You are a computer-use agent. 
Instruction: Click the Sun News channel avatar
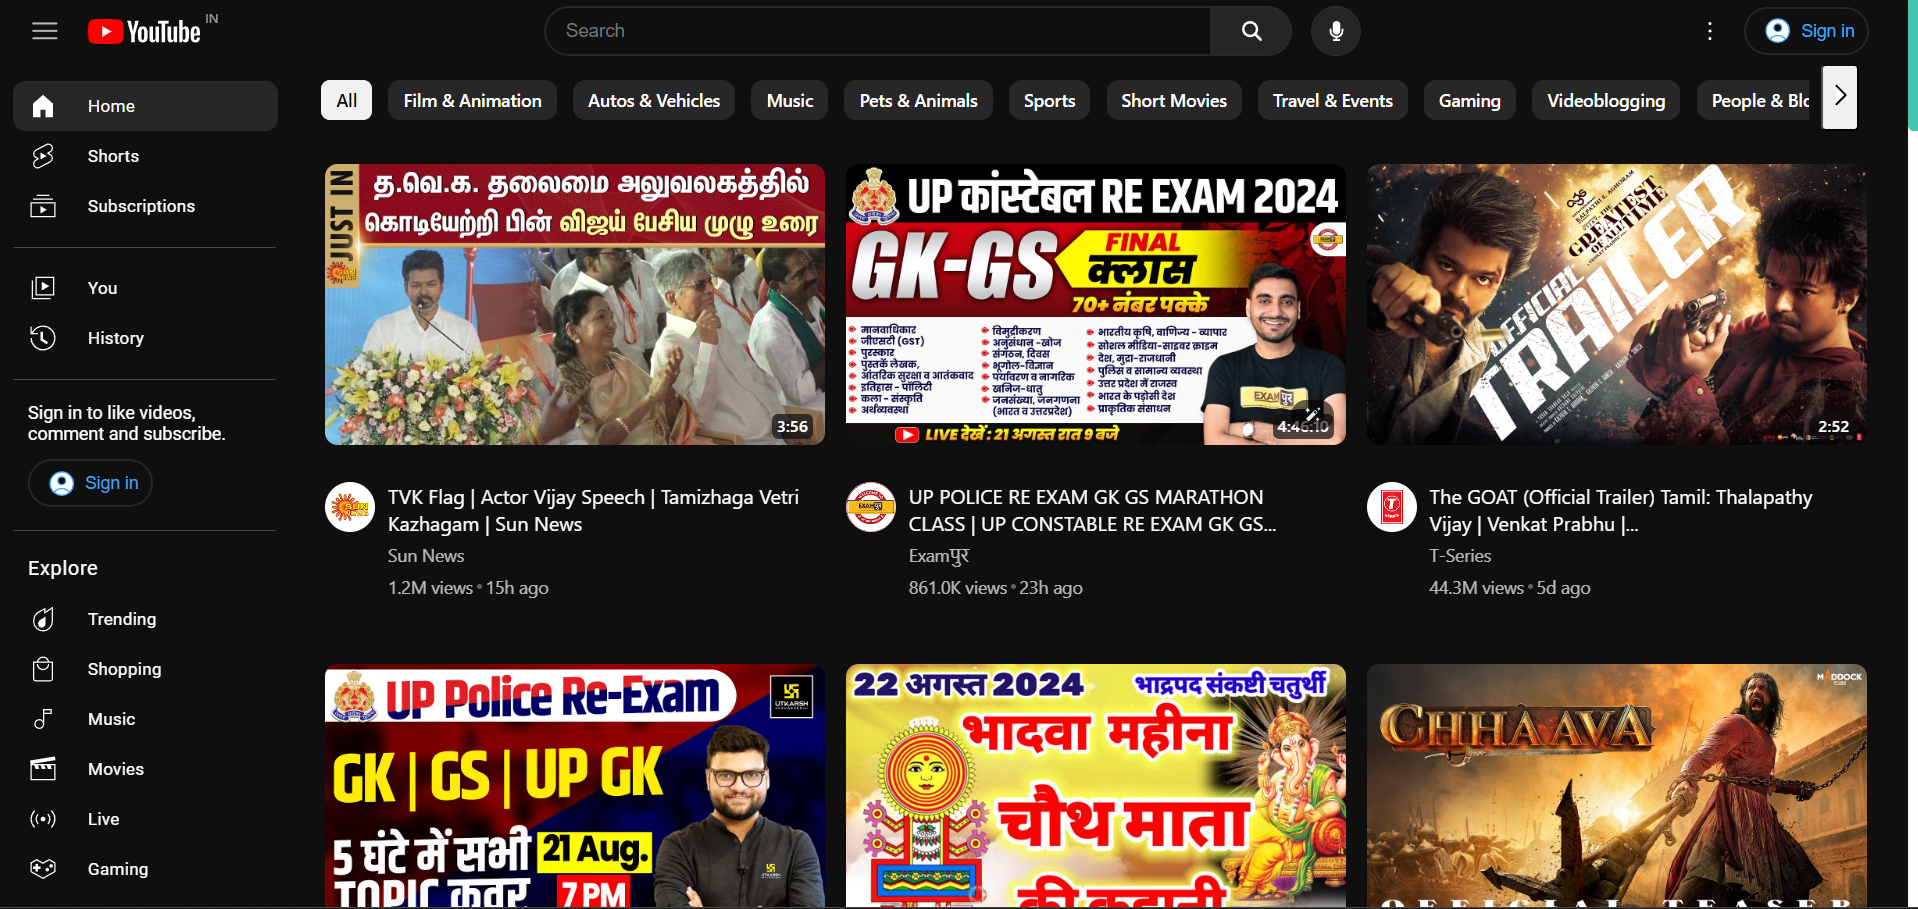pyautogui.click(x=350, y=507)
